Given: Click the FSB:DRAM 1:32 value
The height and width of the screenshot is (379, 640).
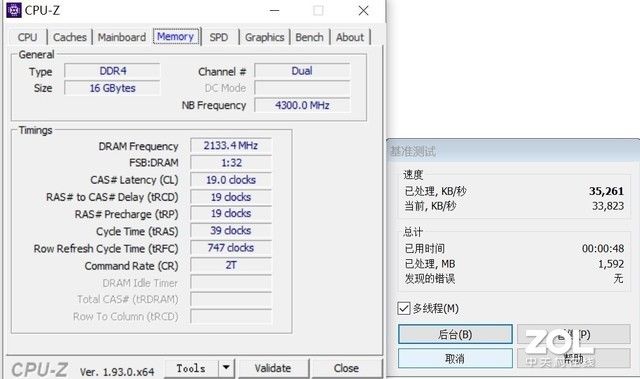Looking at the screenshot, I should [231, 163].
